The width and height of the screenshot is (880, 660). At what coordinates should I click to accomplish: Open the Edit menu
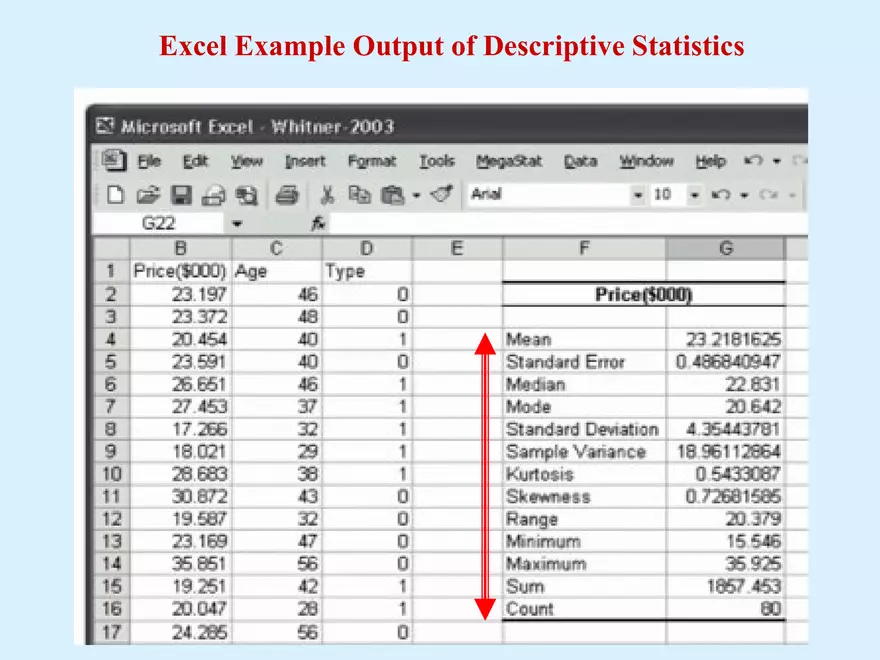[195, 162]
